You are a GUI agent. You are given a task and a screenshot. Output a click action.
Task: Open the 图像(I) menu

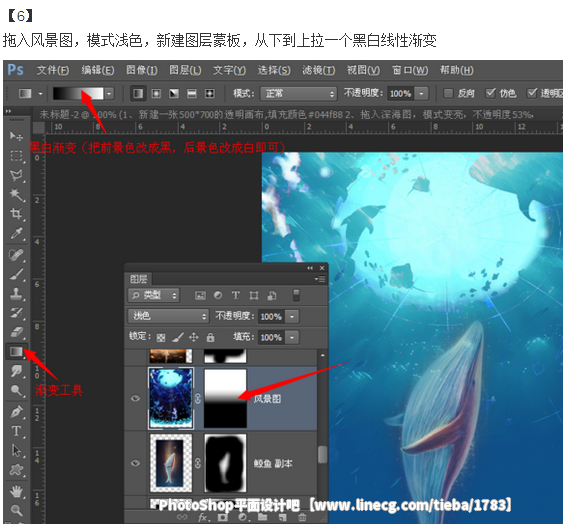(142, 70)
